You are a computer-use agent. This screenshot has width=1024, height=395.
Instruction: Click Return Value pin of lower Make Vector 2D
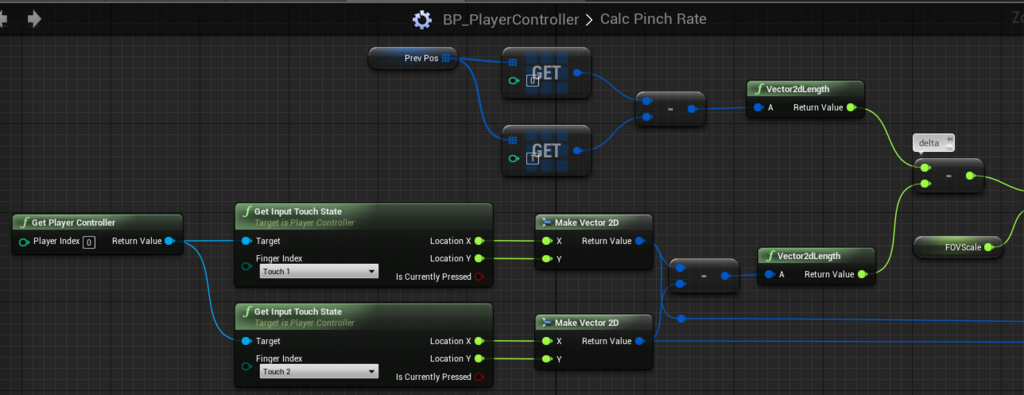[x=639, y=341]
